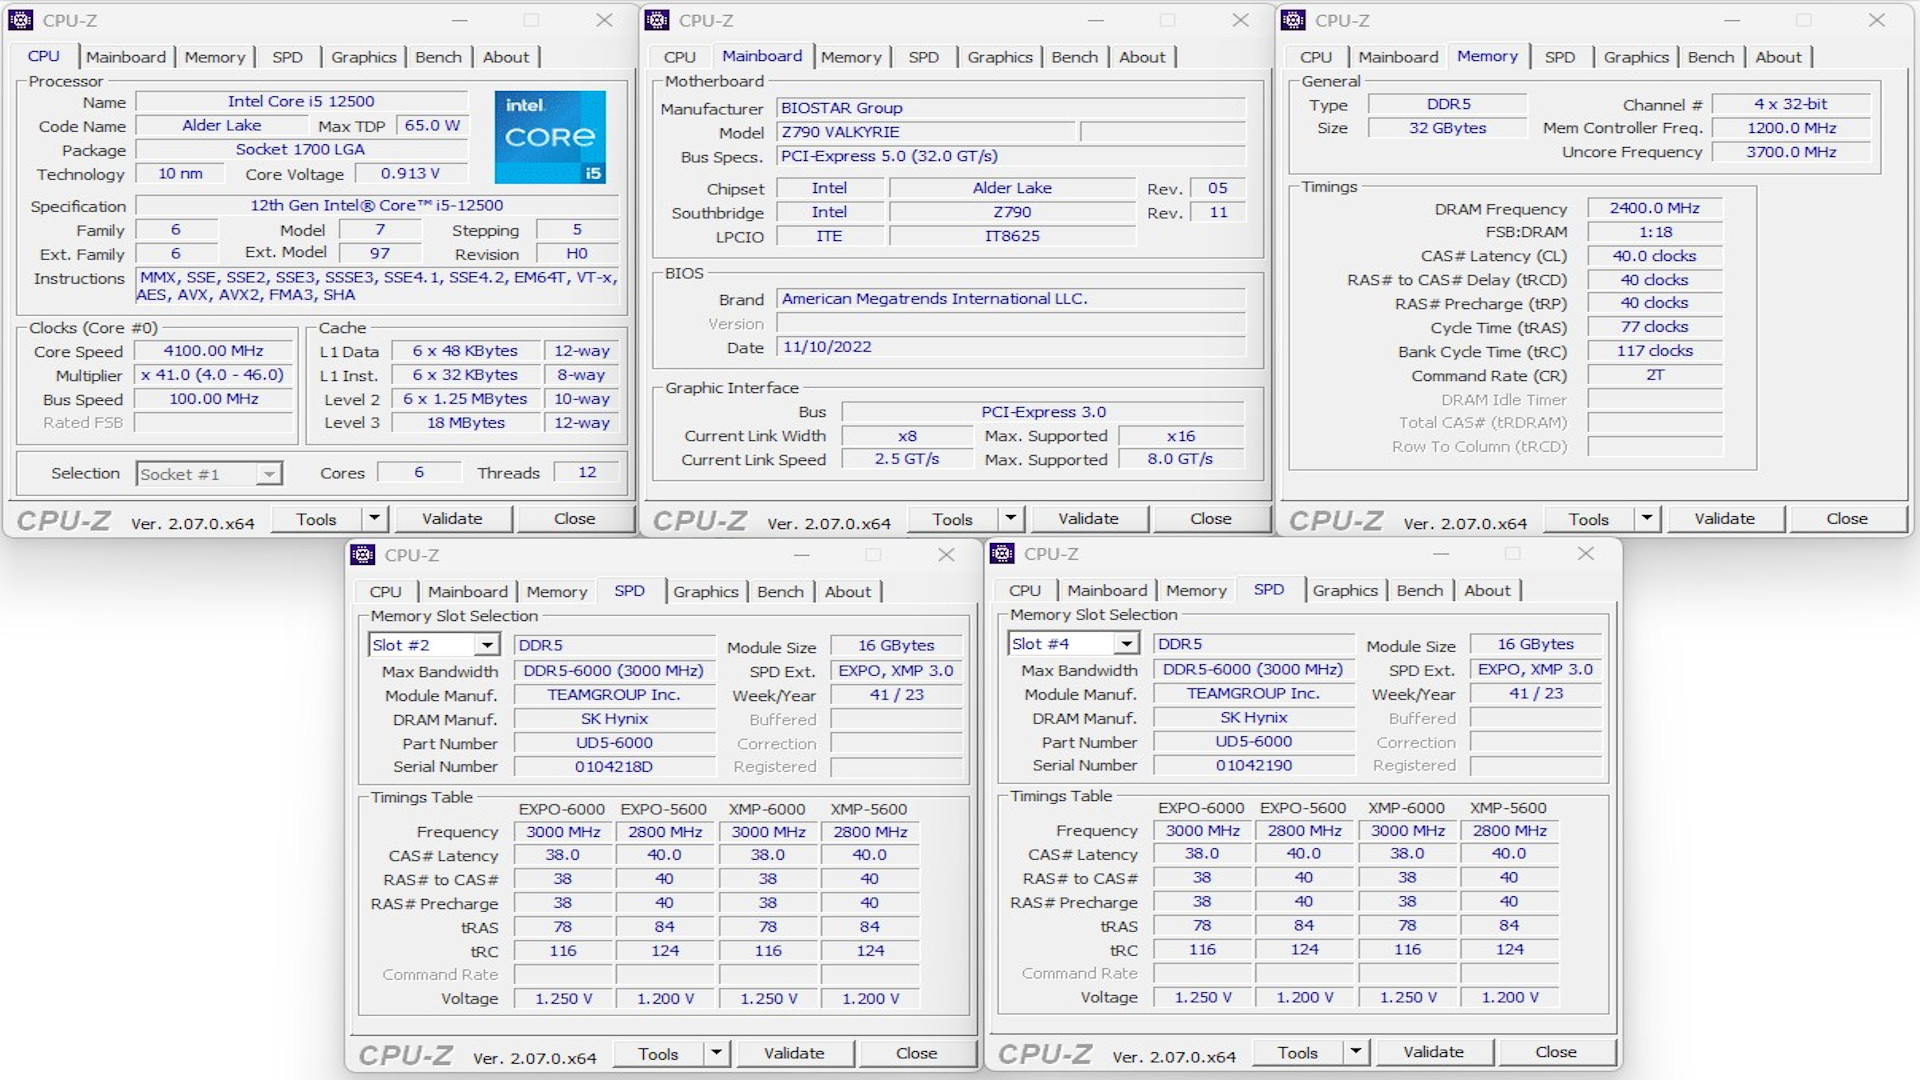This screenshot has height=1080, width=1920.
Task: Open the Slot #4 memory slot dropdown
Action: (x=1128, y=643)
